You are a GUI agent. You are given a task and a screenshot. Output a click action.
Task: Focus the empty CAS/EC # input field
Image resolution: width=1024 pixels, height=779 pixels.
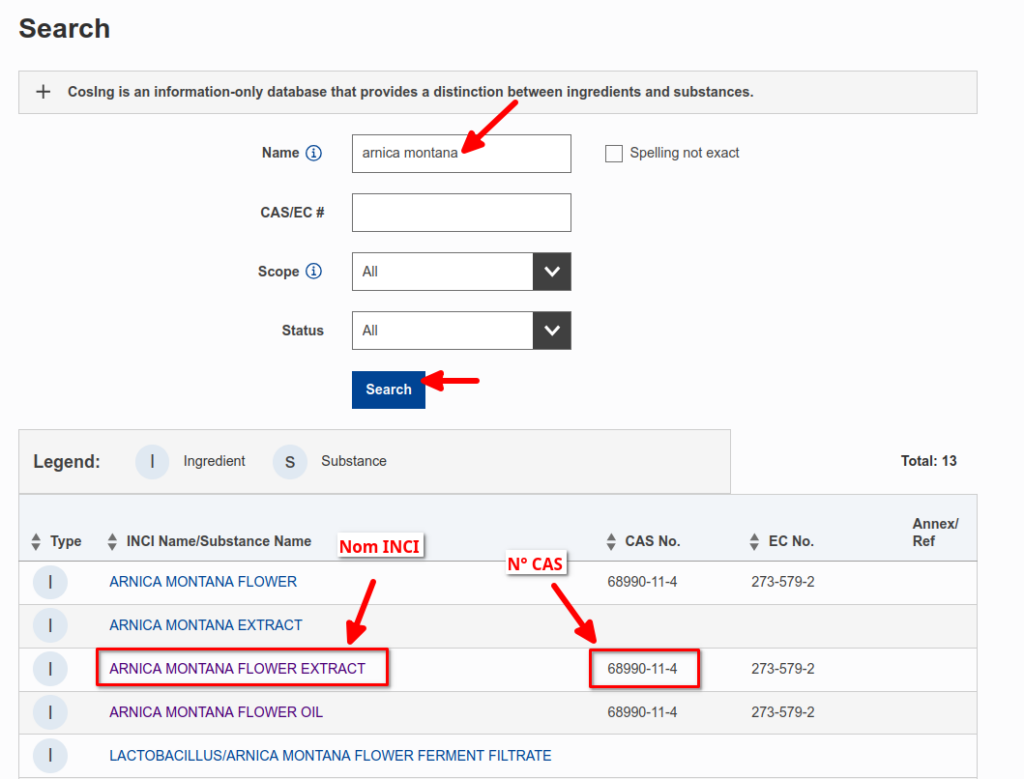(461, 213)
